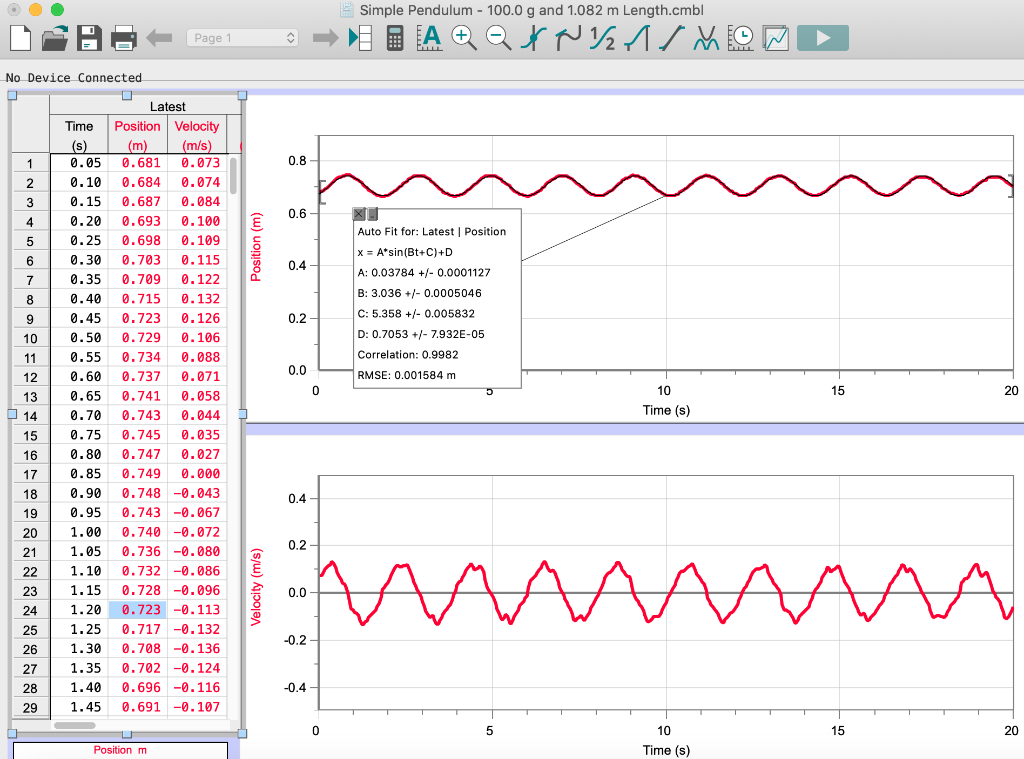
Task: Activate the Statistics (1/2) tool
Action: click(x=603, y=38)
